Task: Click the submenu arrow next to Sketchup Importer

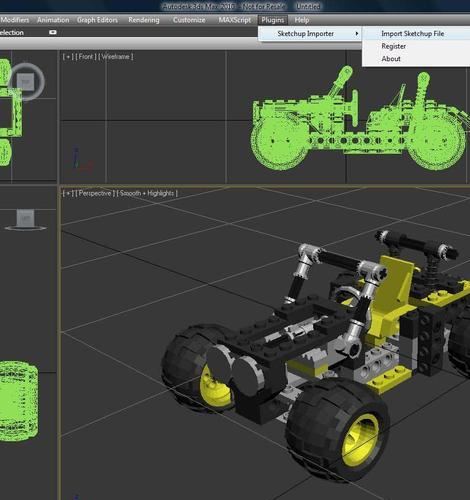Action: (357, 34)
